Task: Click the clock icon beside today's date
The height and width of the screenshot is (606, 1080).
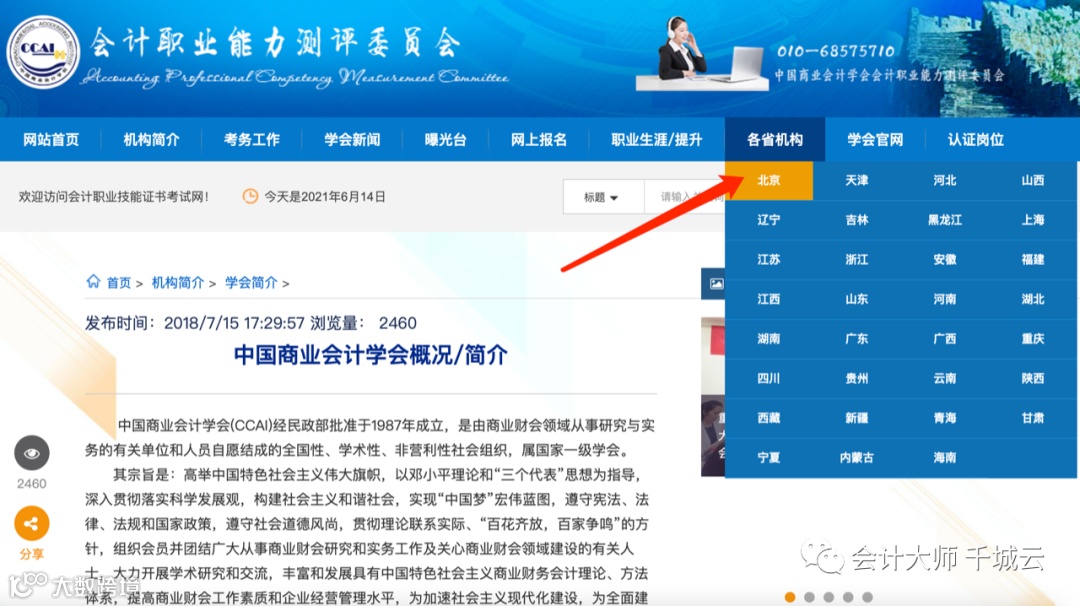Action: click(x=250, y=196)
